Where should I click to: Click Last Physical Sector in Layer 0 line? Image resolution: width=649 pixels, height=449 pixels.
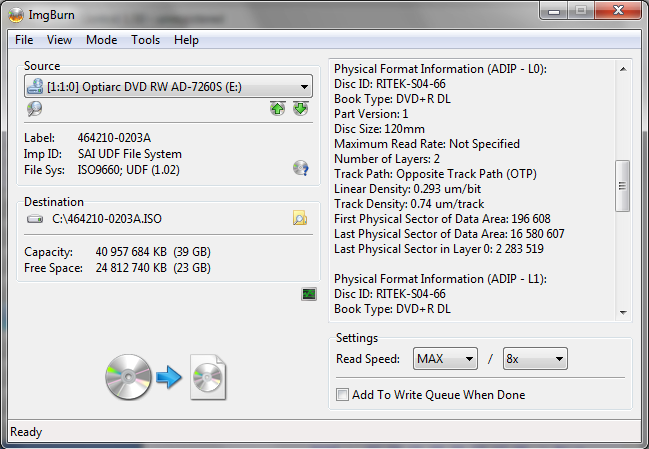pyautogui.click(x=439, y=249)
